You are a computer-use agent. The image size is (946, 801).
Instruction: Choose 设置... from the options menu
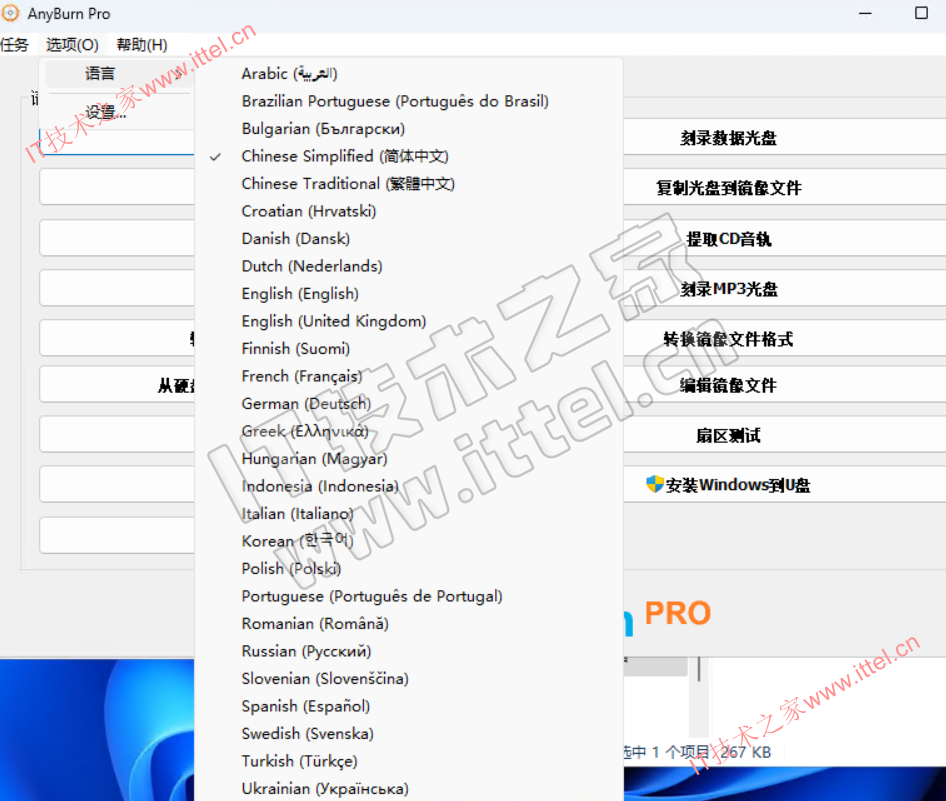105,112
